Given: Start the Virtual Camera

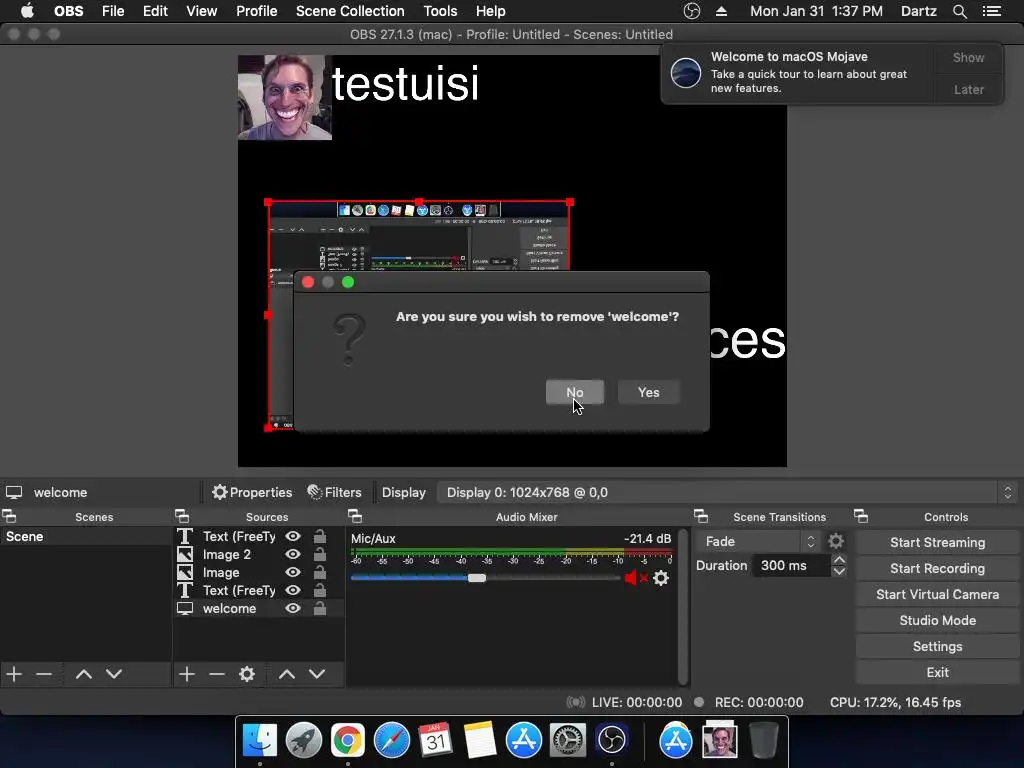Looking at the screenshot, I should pyautogui.click(x=937, y=594).
